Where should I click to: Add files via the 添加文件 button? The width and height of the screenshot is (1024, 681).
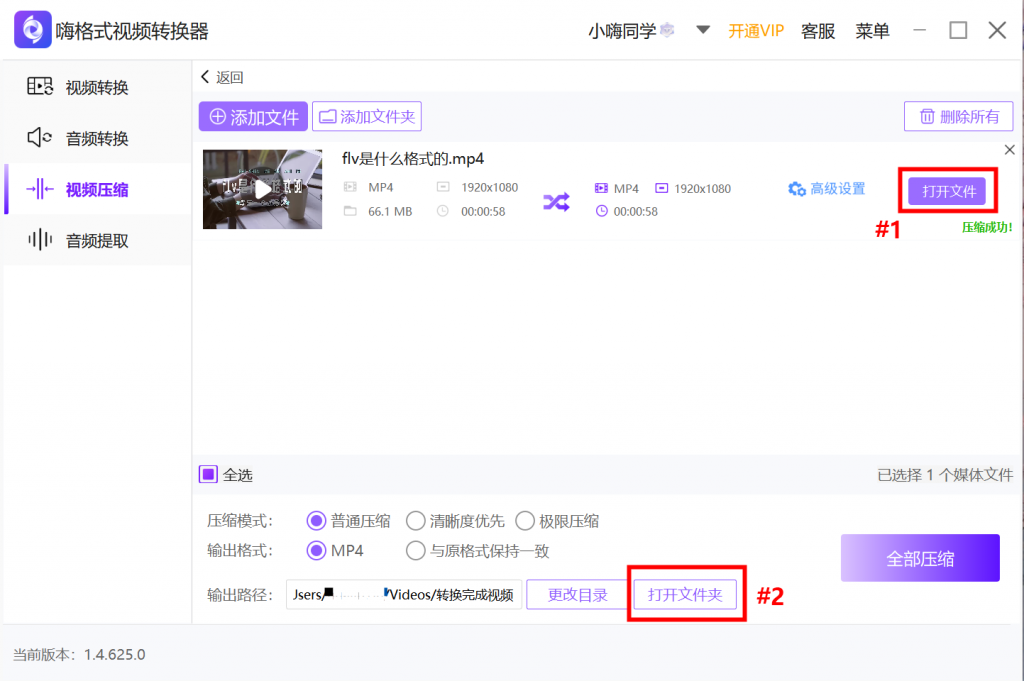[x=253, y=116]
